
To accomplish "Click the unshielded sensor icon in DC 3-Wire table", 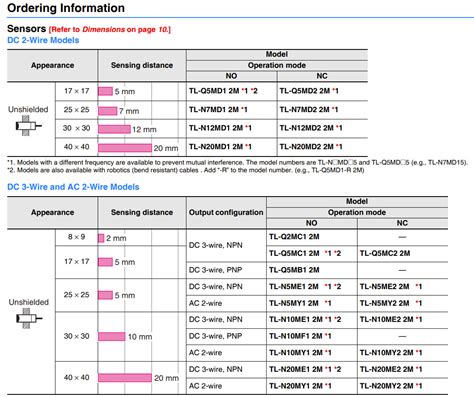I will (29, 318).
